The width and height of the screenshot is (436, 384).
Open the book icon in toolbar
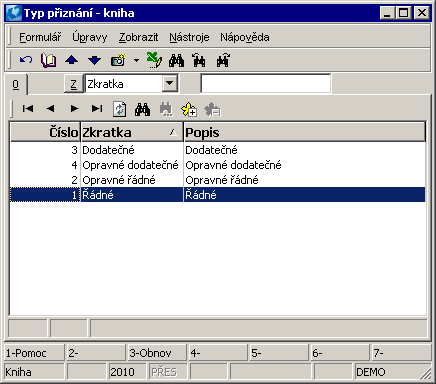48,60
